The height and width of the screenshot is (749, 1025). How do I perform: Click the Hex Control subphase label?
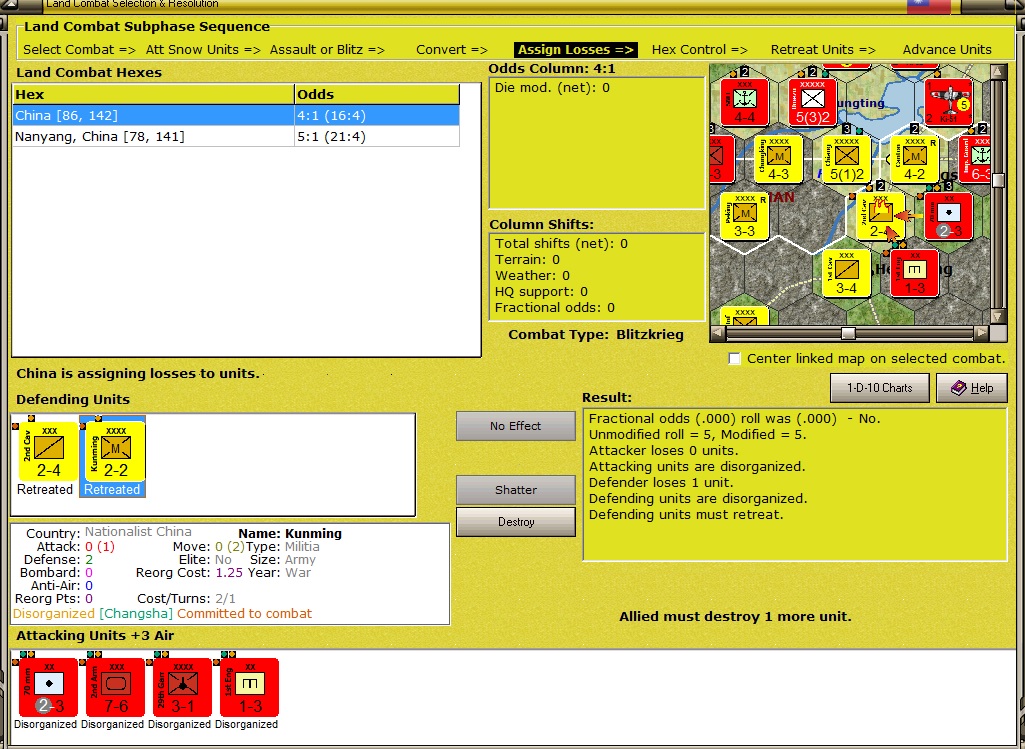pos(699,50)
